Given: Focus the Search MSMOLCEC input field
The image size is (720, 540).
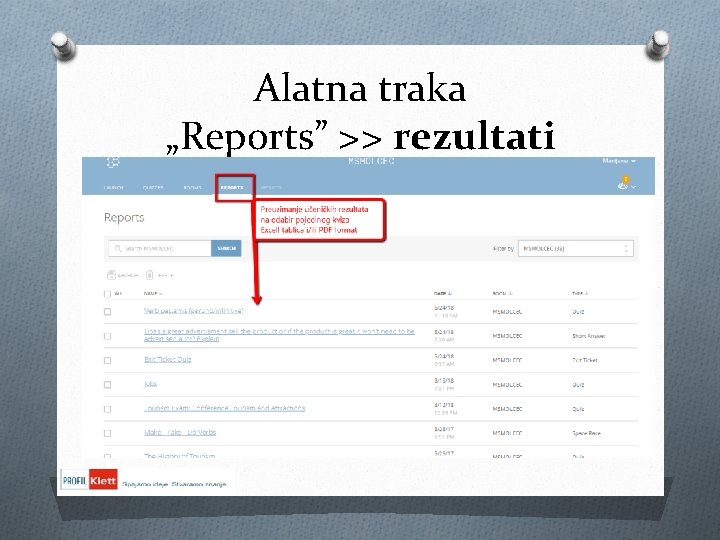Looking at the screenshot, I should point(160,248).
